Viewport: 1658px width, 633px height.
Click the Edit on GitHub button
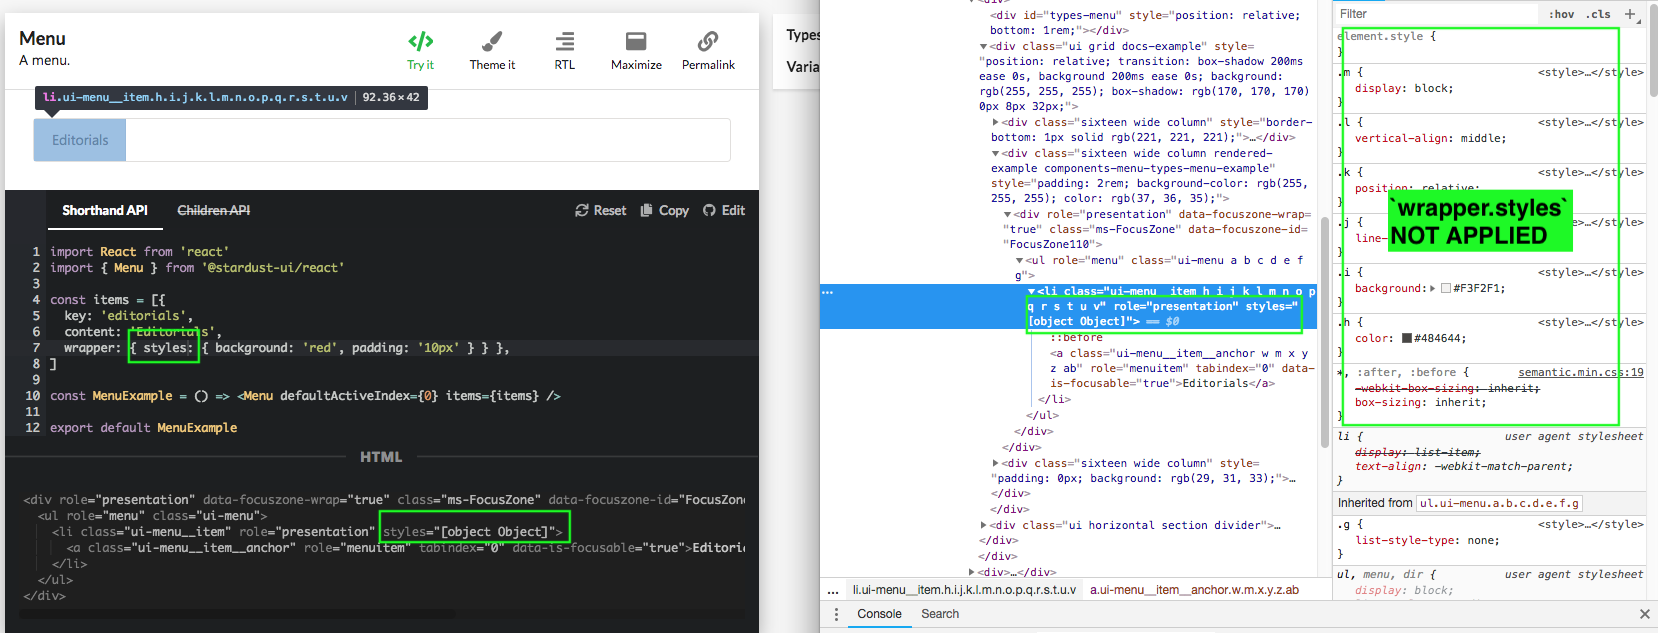[723, 210]
